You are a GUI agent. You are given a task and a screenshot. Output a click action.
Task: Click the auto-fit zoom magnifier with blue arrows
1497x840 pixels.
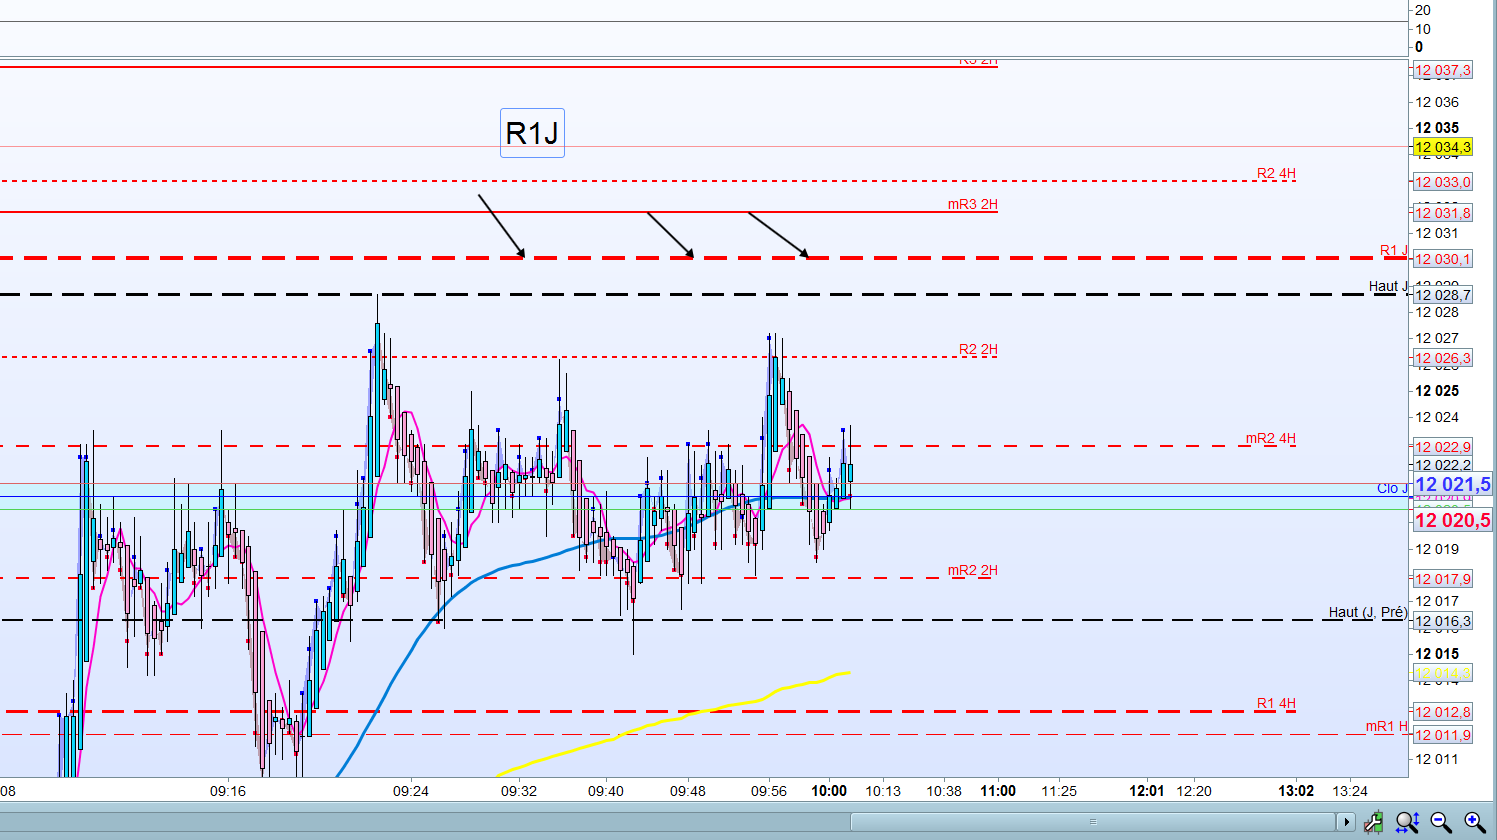(1407, 822)
